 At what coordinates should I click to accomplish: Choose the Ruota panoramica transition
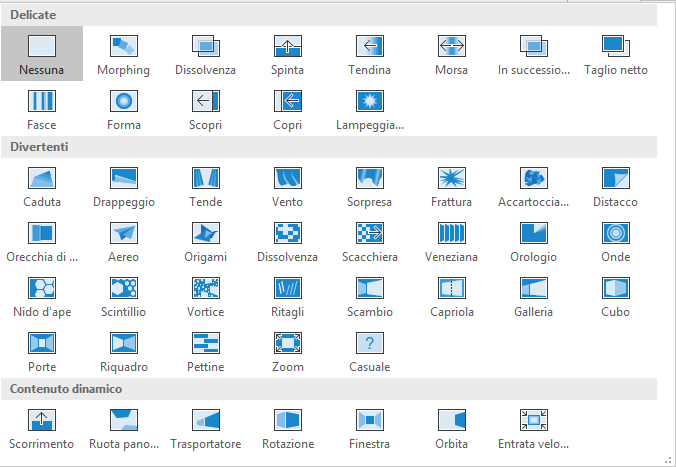(124, 428)
